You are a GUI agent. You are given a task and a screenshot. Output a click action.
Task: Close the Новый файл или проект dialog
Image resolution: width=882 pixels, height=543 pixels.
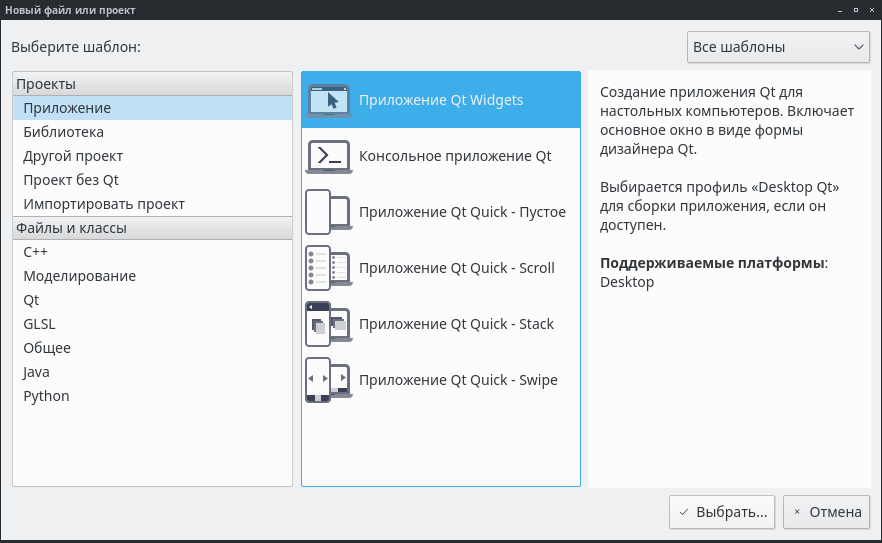pos(870,10)
